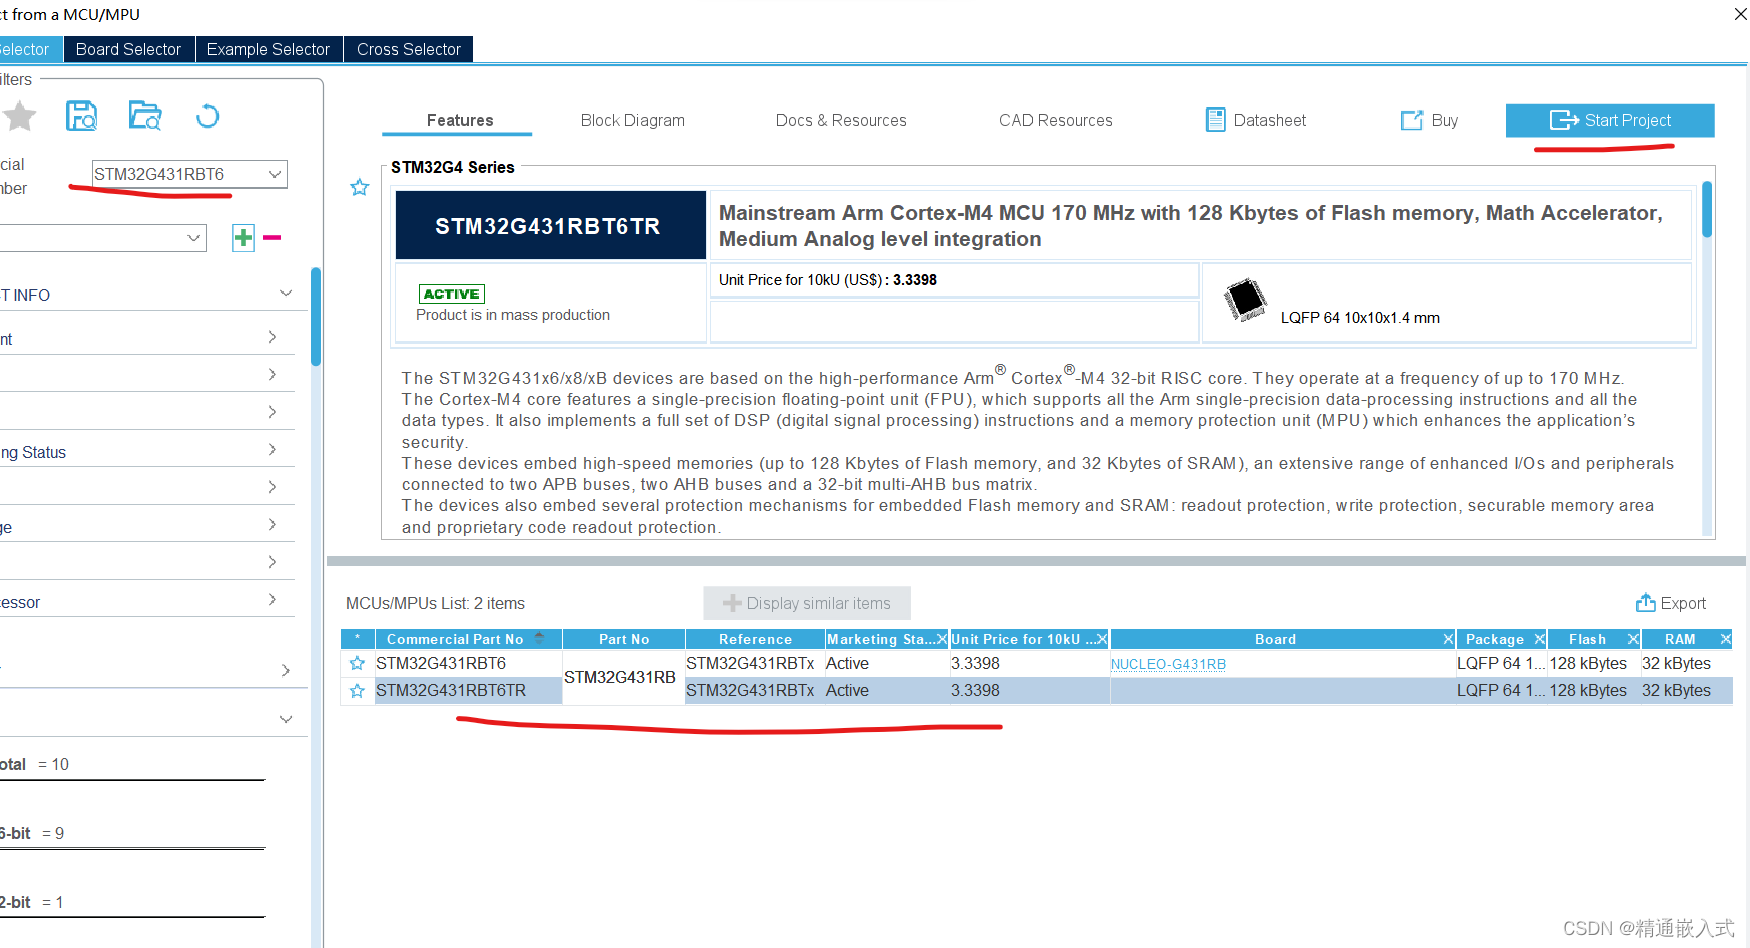
Task: Collapse the section above the total count
Action: pyautogui.click(x=286, y=719)
